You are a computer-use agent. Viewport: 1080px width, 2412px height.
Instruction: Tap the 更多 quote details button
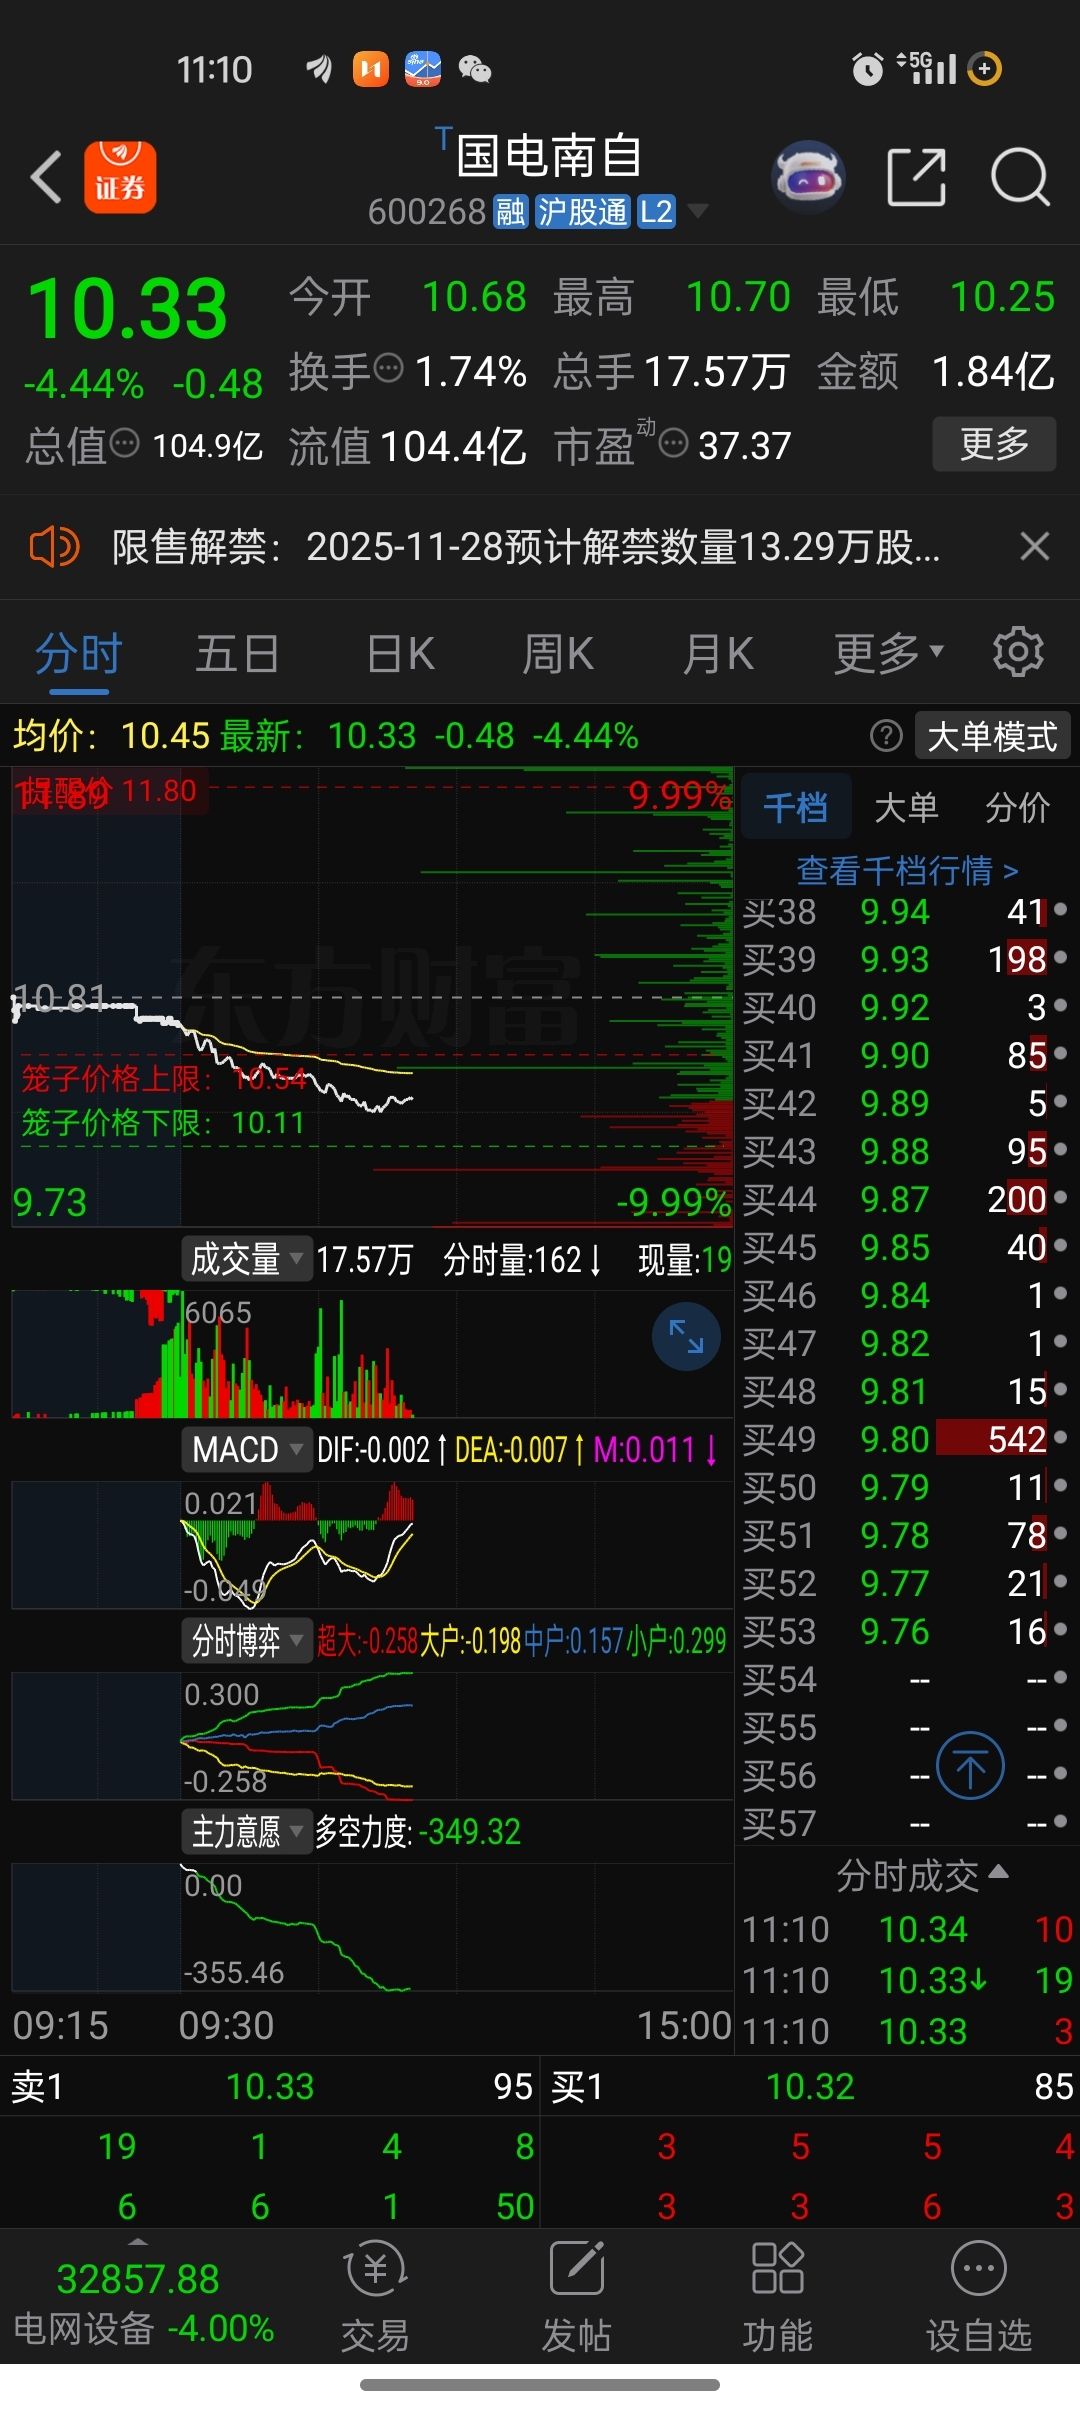(994, 443)
